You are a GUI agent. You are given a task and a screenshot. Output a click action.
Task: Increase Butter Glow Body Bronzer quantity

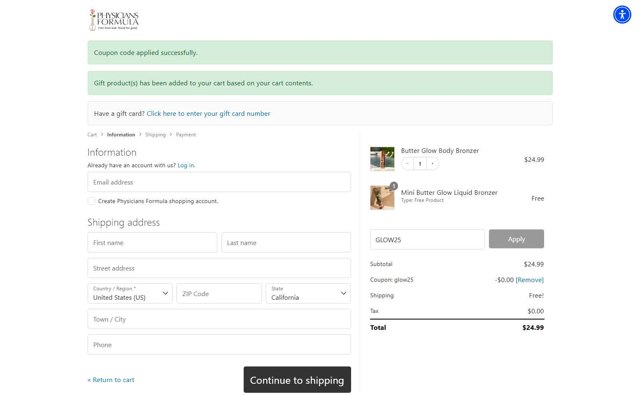pos(432,164)
